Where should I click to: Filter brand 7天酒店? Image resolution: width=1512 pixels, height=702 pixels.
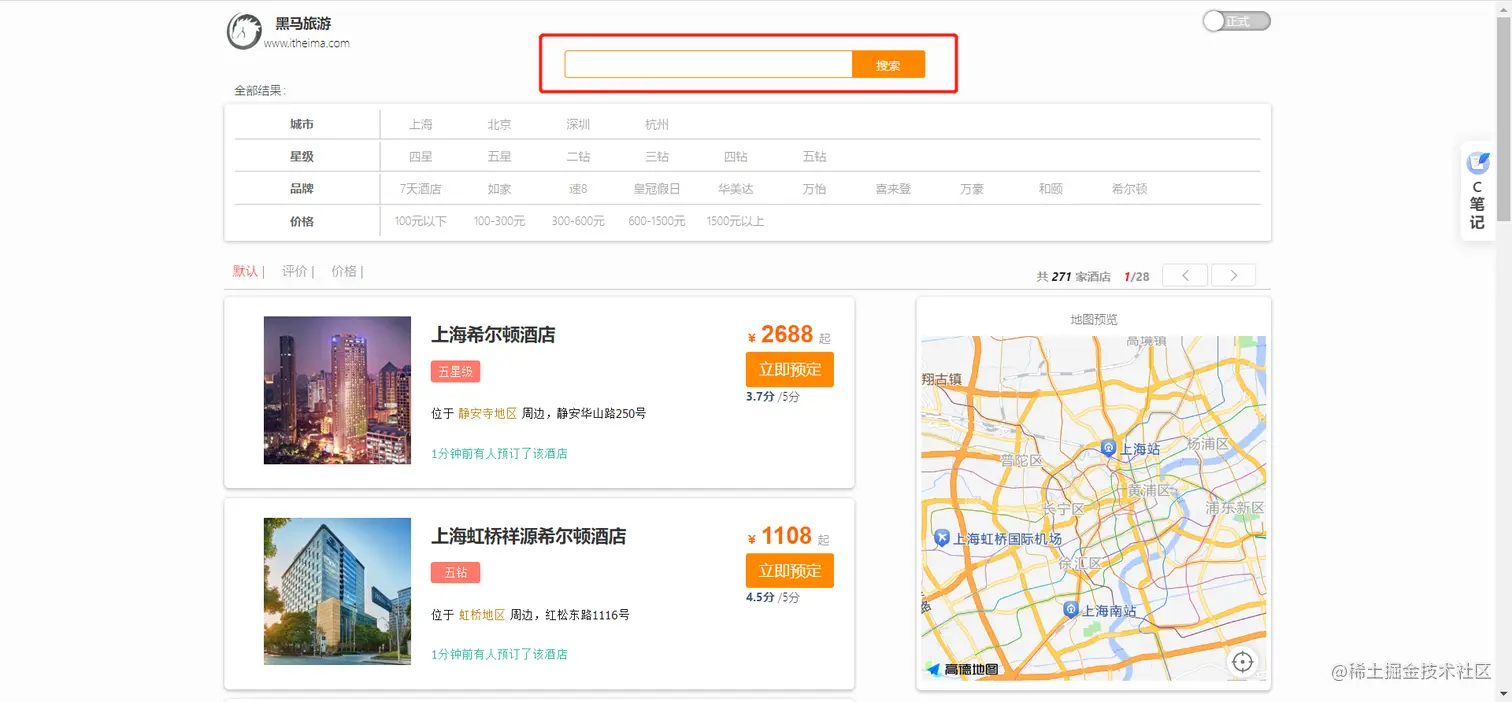pyautogui.click(x=421, y=189)
